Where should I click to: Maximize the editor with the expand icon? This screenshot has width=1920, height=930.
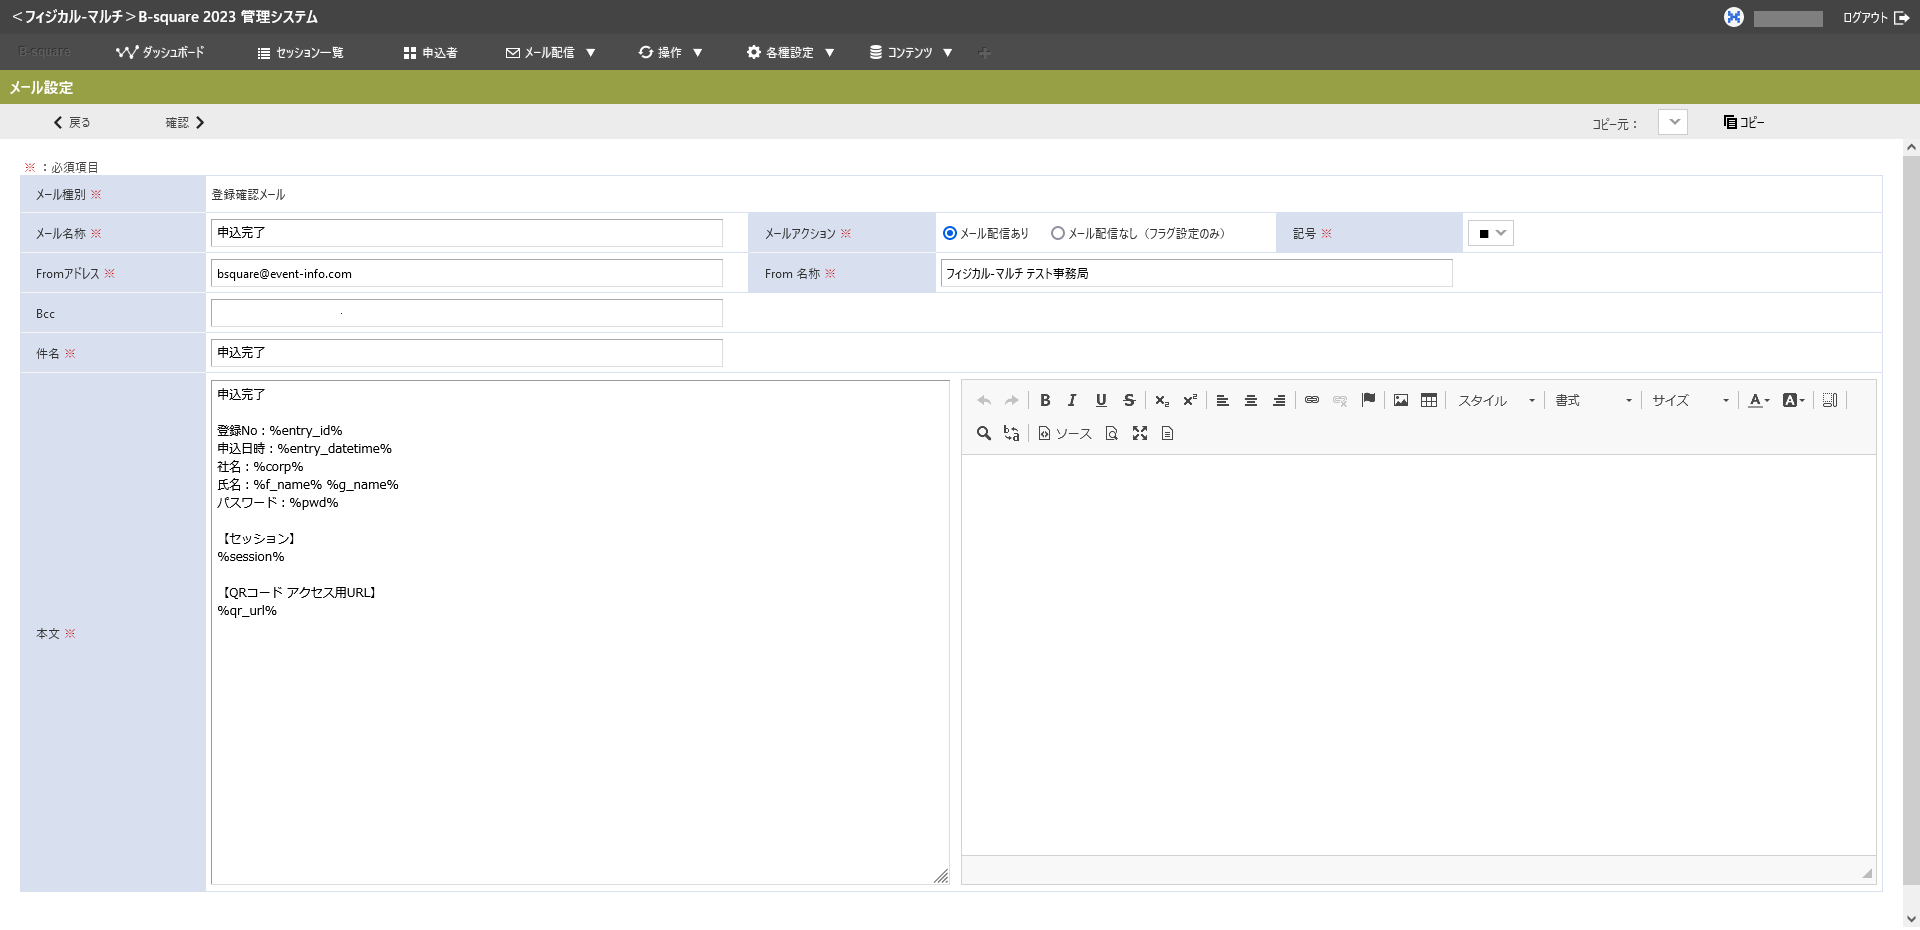pos(1140,433)
